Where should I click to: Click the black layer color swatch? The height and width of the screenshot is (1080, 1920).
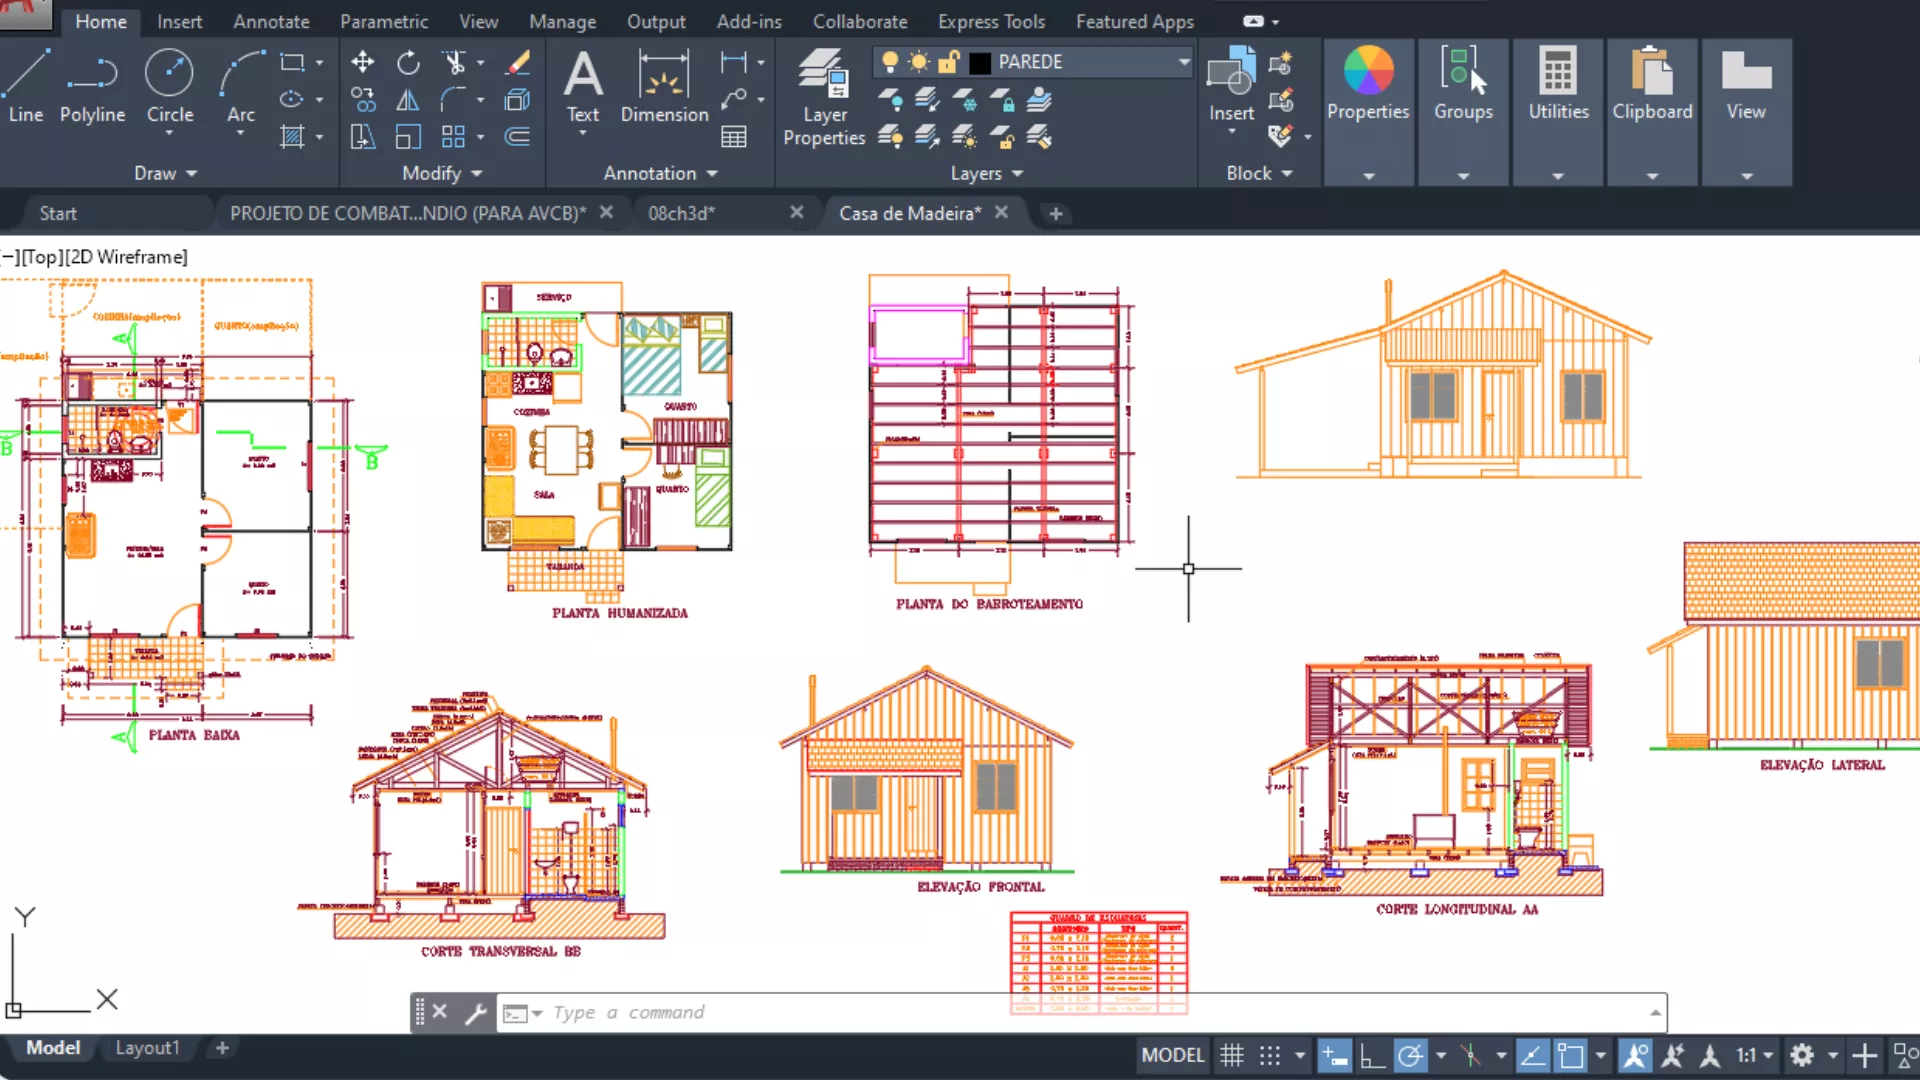click(x=980, y=62)
